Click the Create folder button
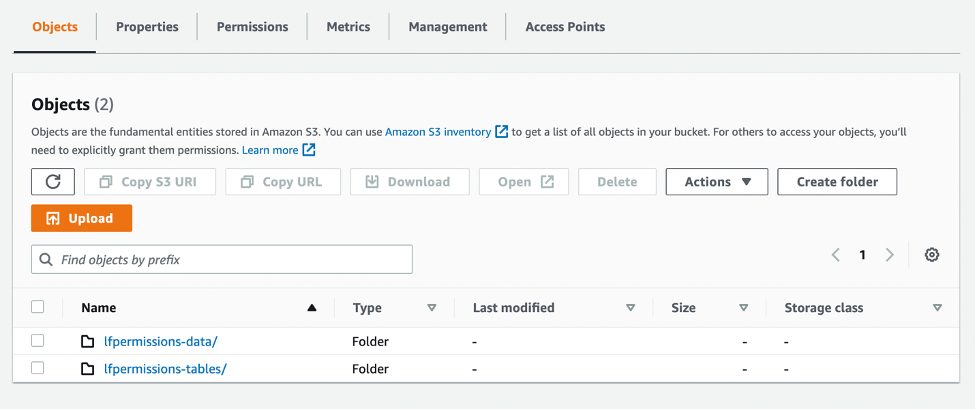The image size is (977, 410). pyautogui.click(x=836, y=182)
